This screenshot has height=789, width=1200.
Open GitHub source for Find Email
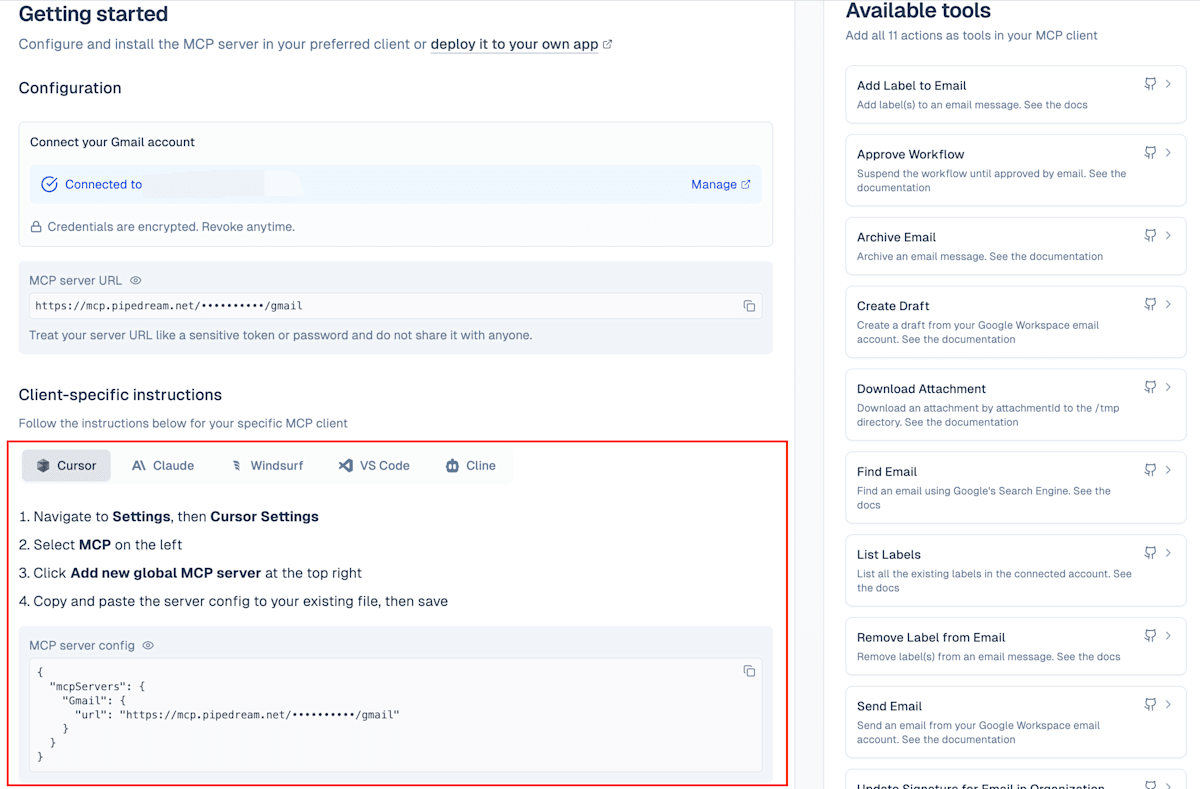[1150, 470]
